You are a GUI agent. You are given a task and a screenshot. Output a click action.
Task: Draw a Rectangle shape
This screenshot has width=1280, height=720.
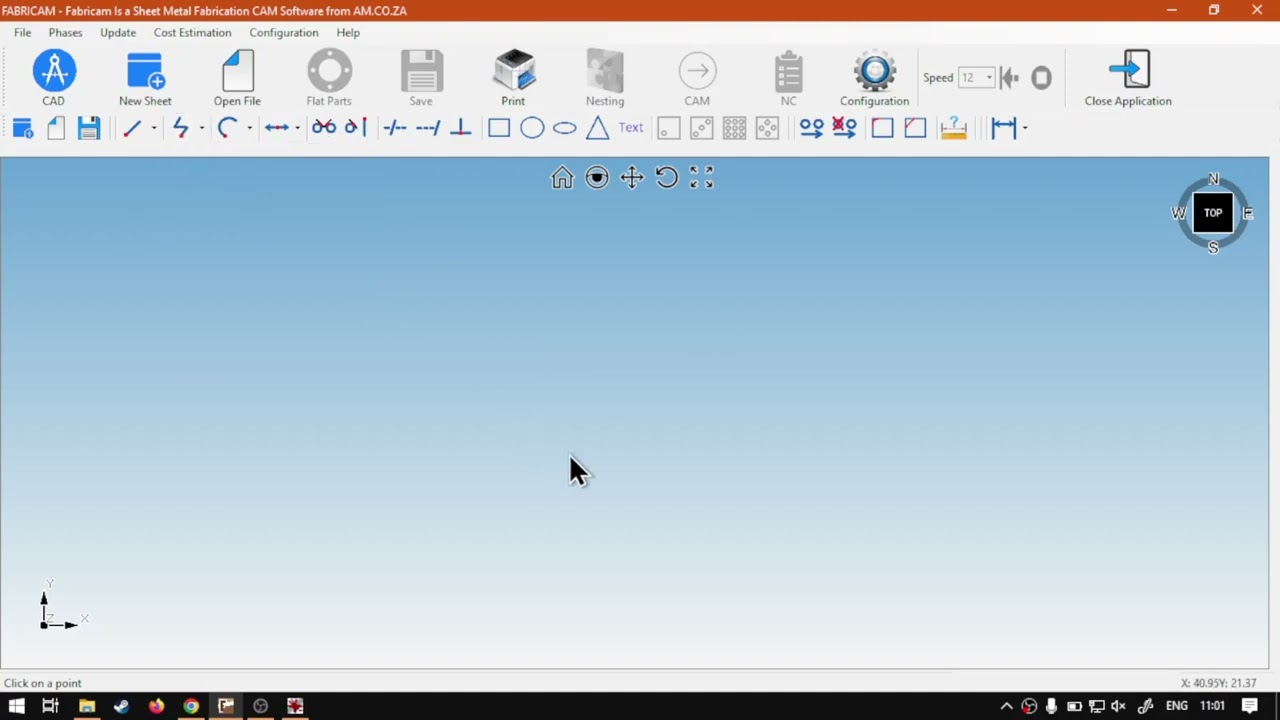coord(499,128)
